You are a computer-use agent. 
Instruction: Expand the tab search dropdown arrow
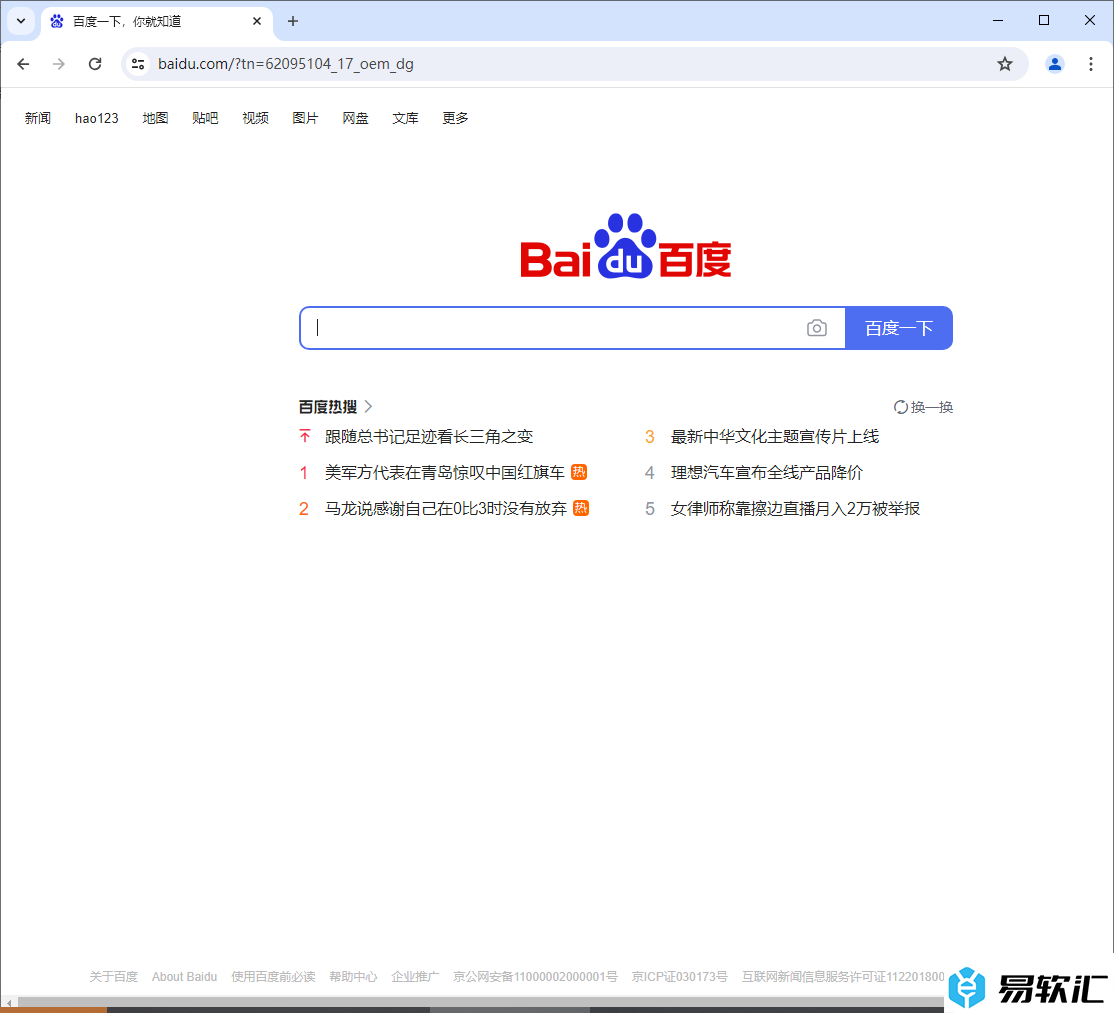[21, 21]
